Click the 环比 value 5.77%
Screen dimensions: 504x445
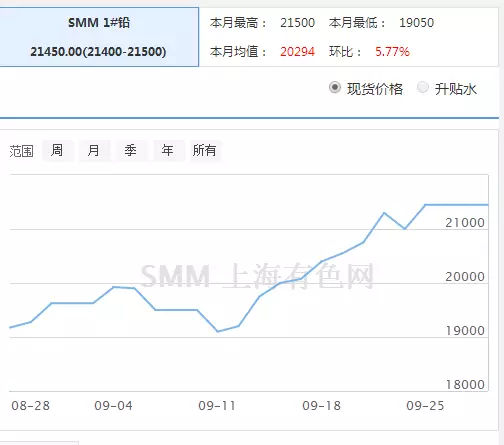(392, 52)
